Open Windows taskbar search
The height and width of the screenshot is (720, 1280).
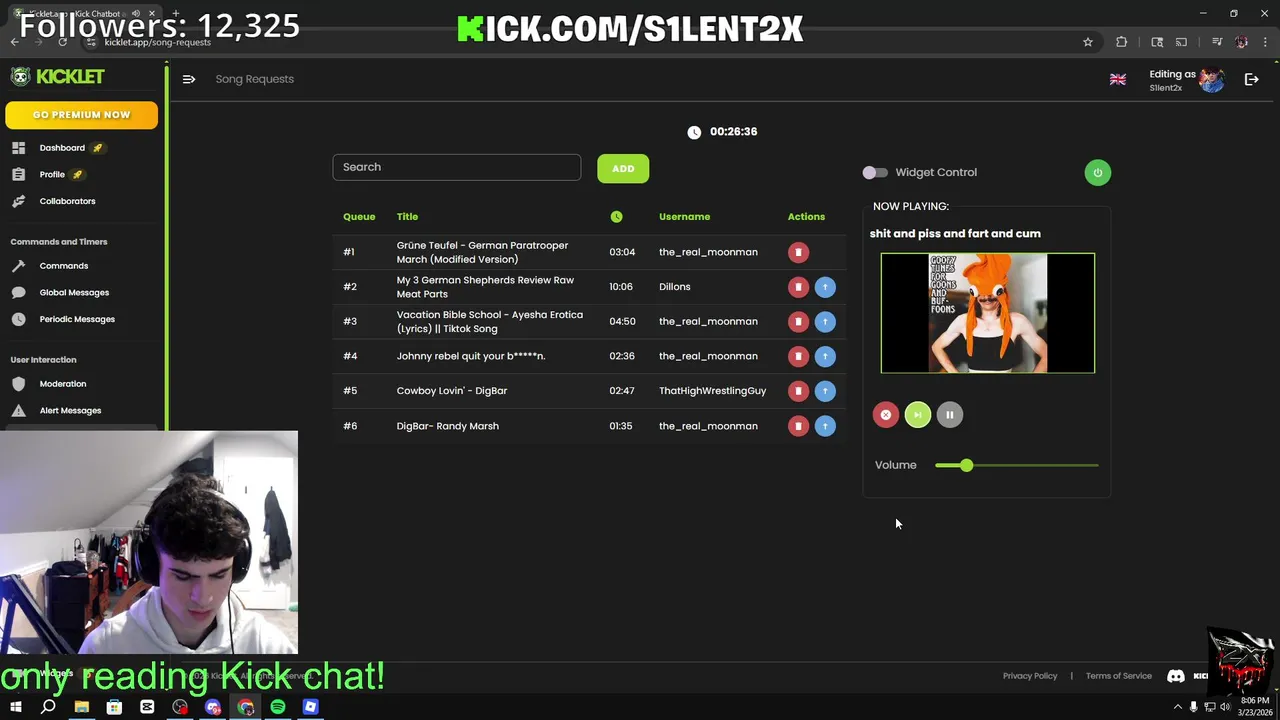click(x=48, y=707)
